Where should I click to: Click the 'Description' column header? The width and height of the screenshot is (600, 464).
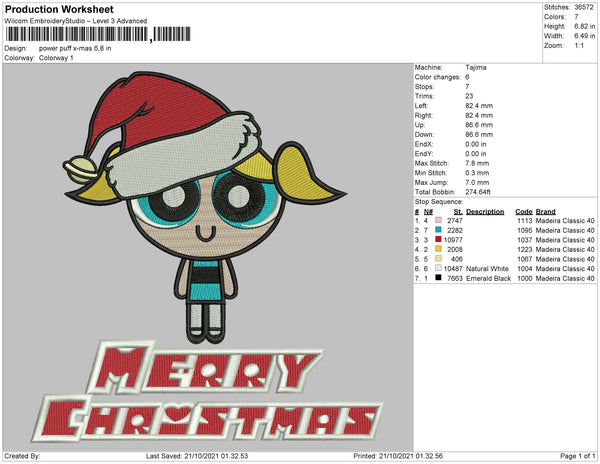(485, 212)
